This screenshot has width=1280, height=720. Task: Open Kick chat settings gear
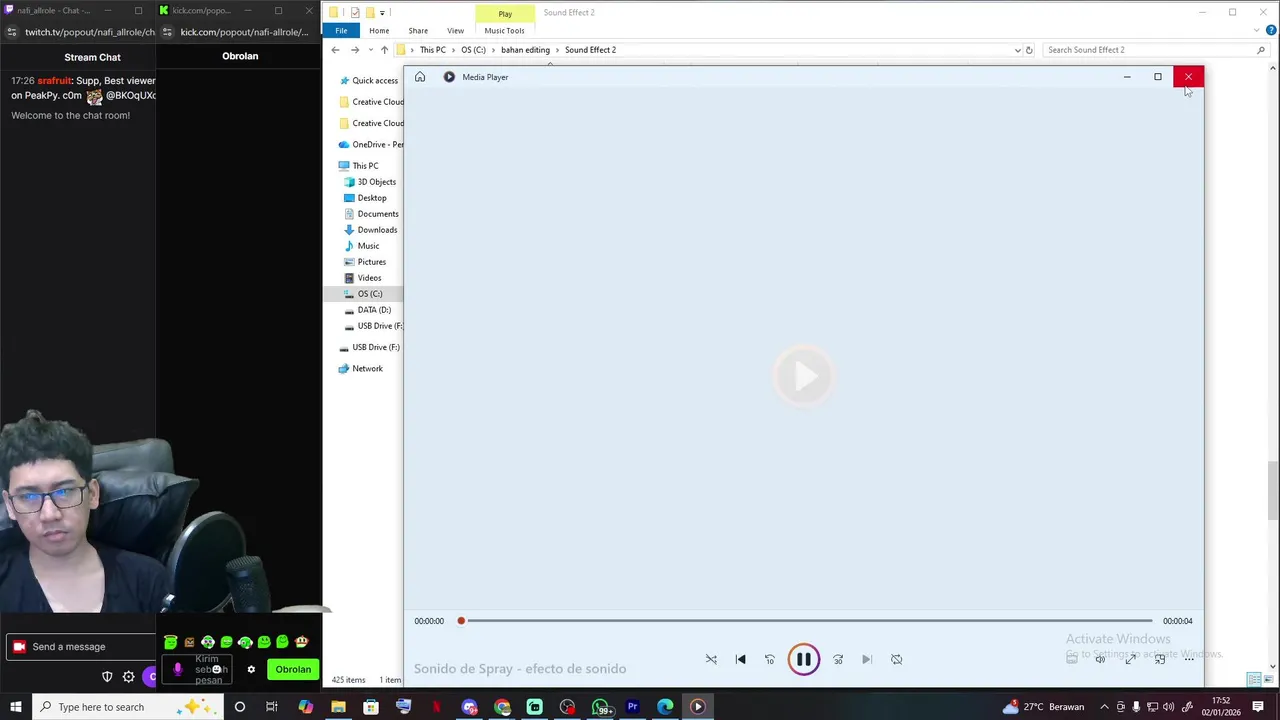click(251, 670)
